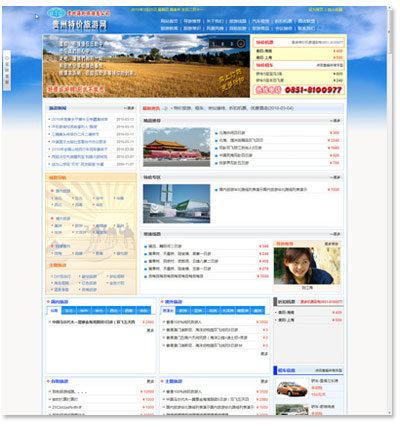Open the first navigation link in the top menu
Viewport: 400px width, 427px height.
[169, 21]
